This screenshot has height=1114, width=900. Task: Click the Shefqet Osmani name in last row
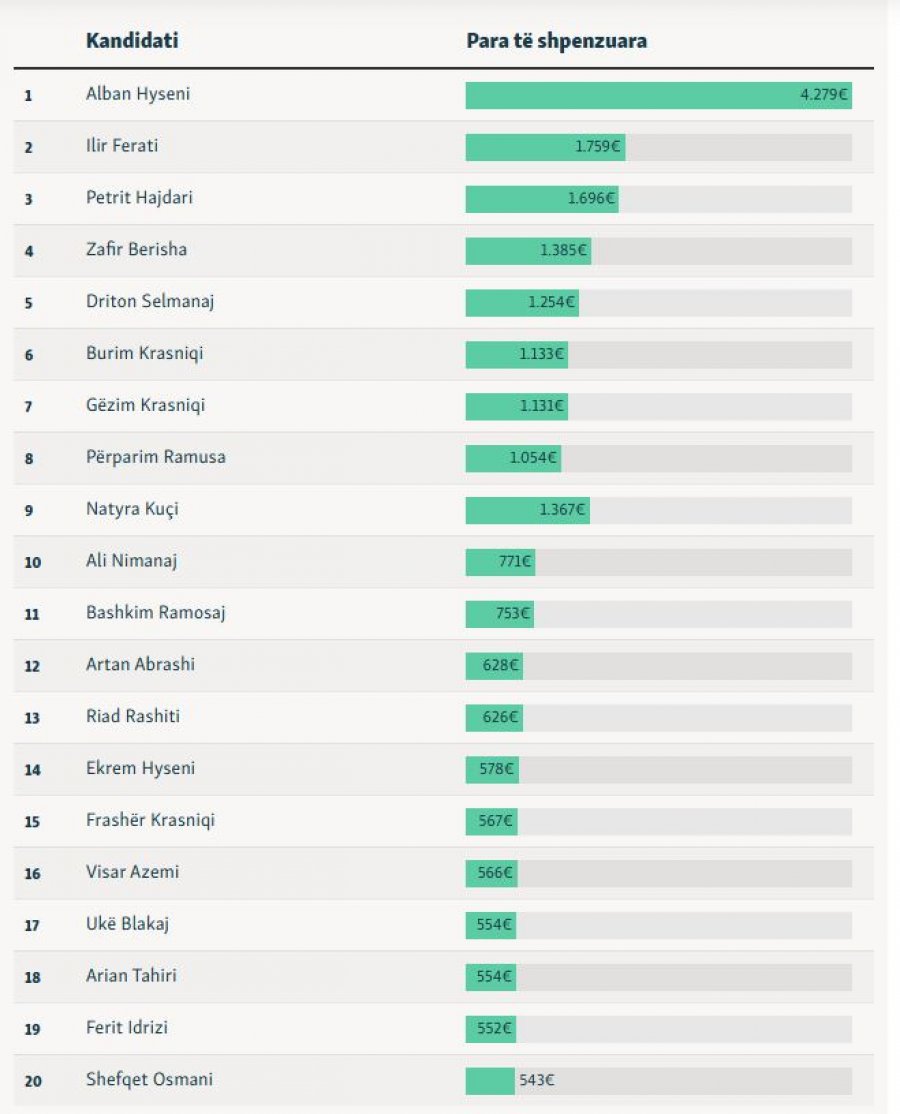(149, 1080)
